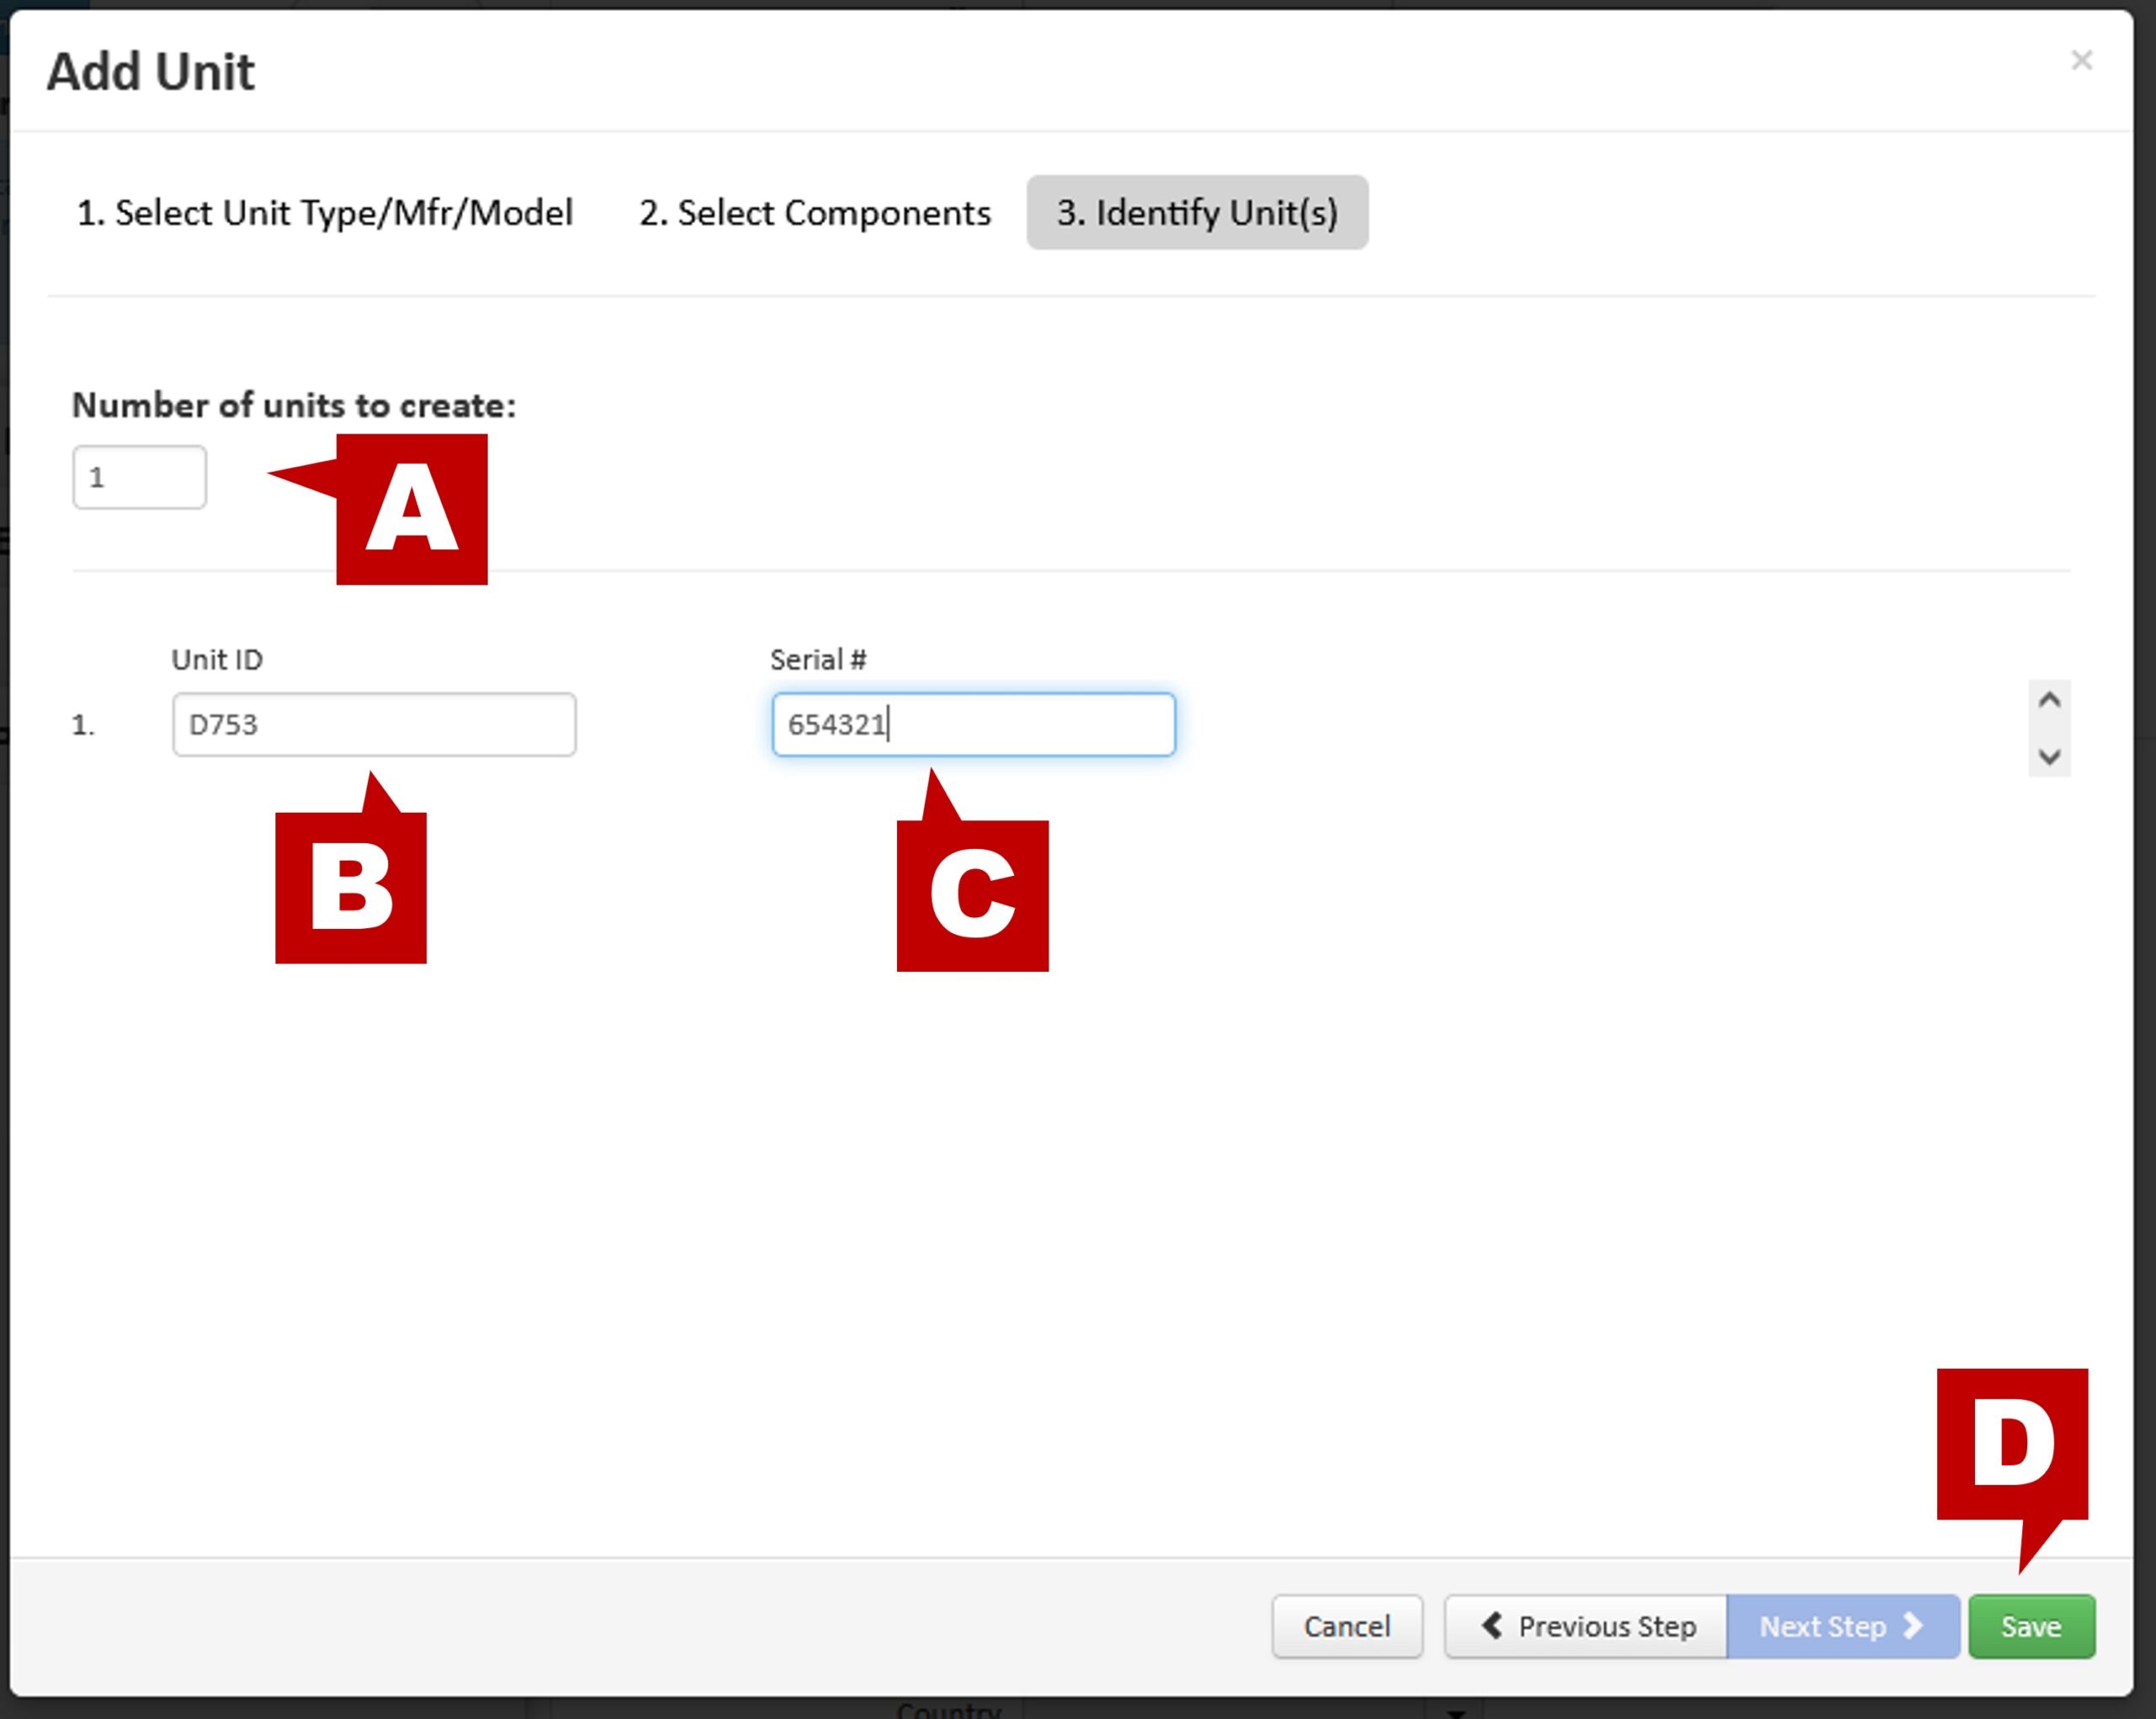Focus the Number of units to create field
The image size is (2156, 1719).
click(x=139, y=477)
